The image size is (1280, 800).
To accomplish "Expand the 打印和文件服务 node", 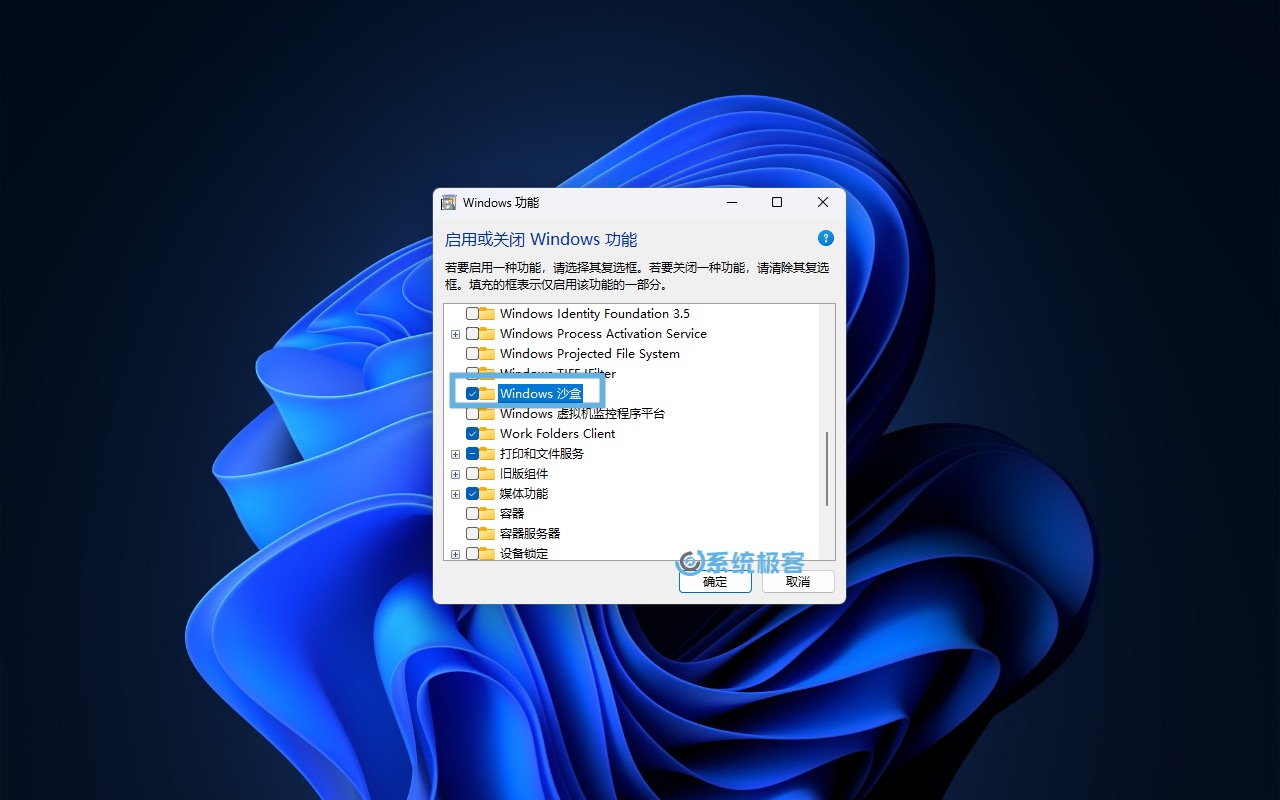I will pyautogui.click(x=455, y=453).
